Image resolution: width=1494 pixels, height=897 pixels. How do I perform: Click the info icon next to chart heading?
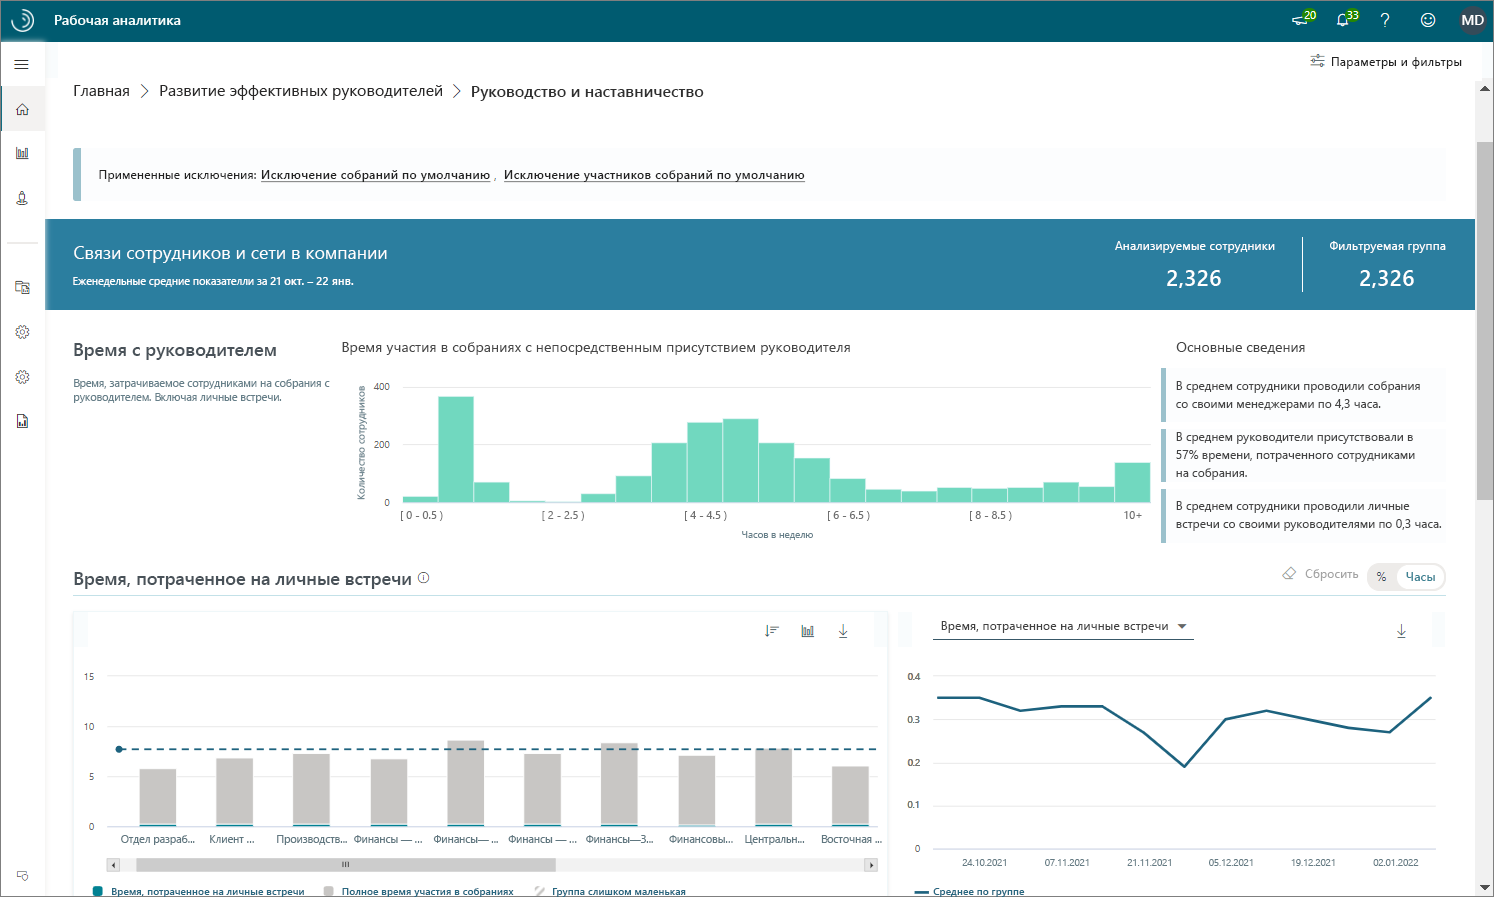pos(424,578)
